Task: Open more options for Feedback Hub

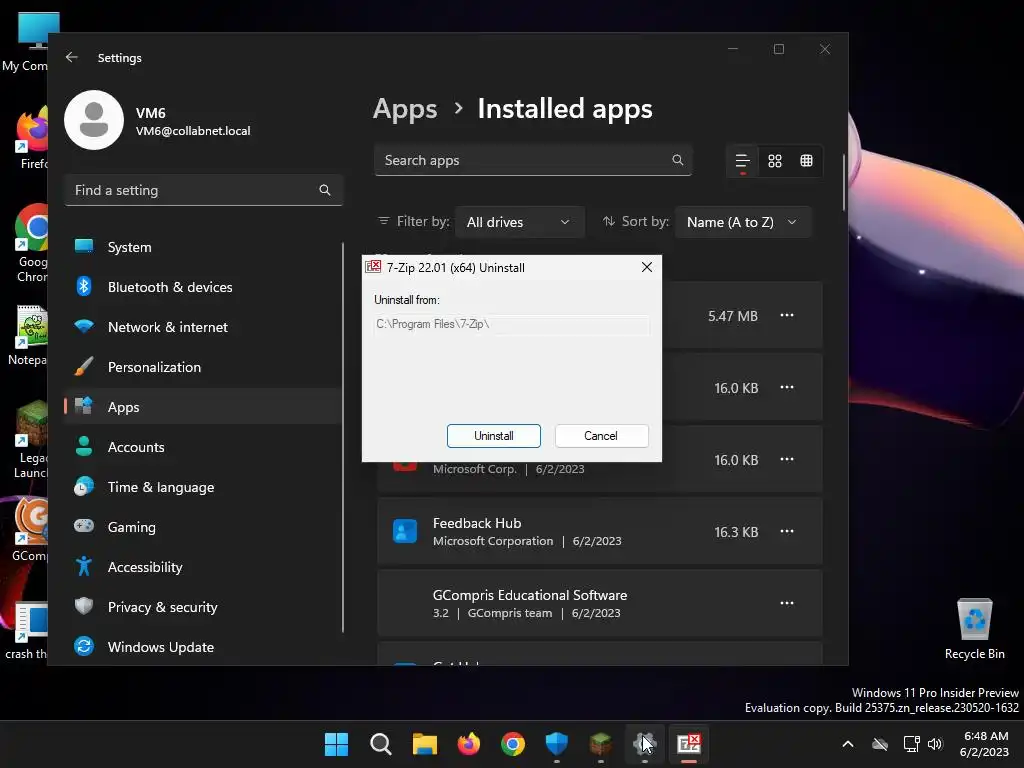Action: click(787, 532)
